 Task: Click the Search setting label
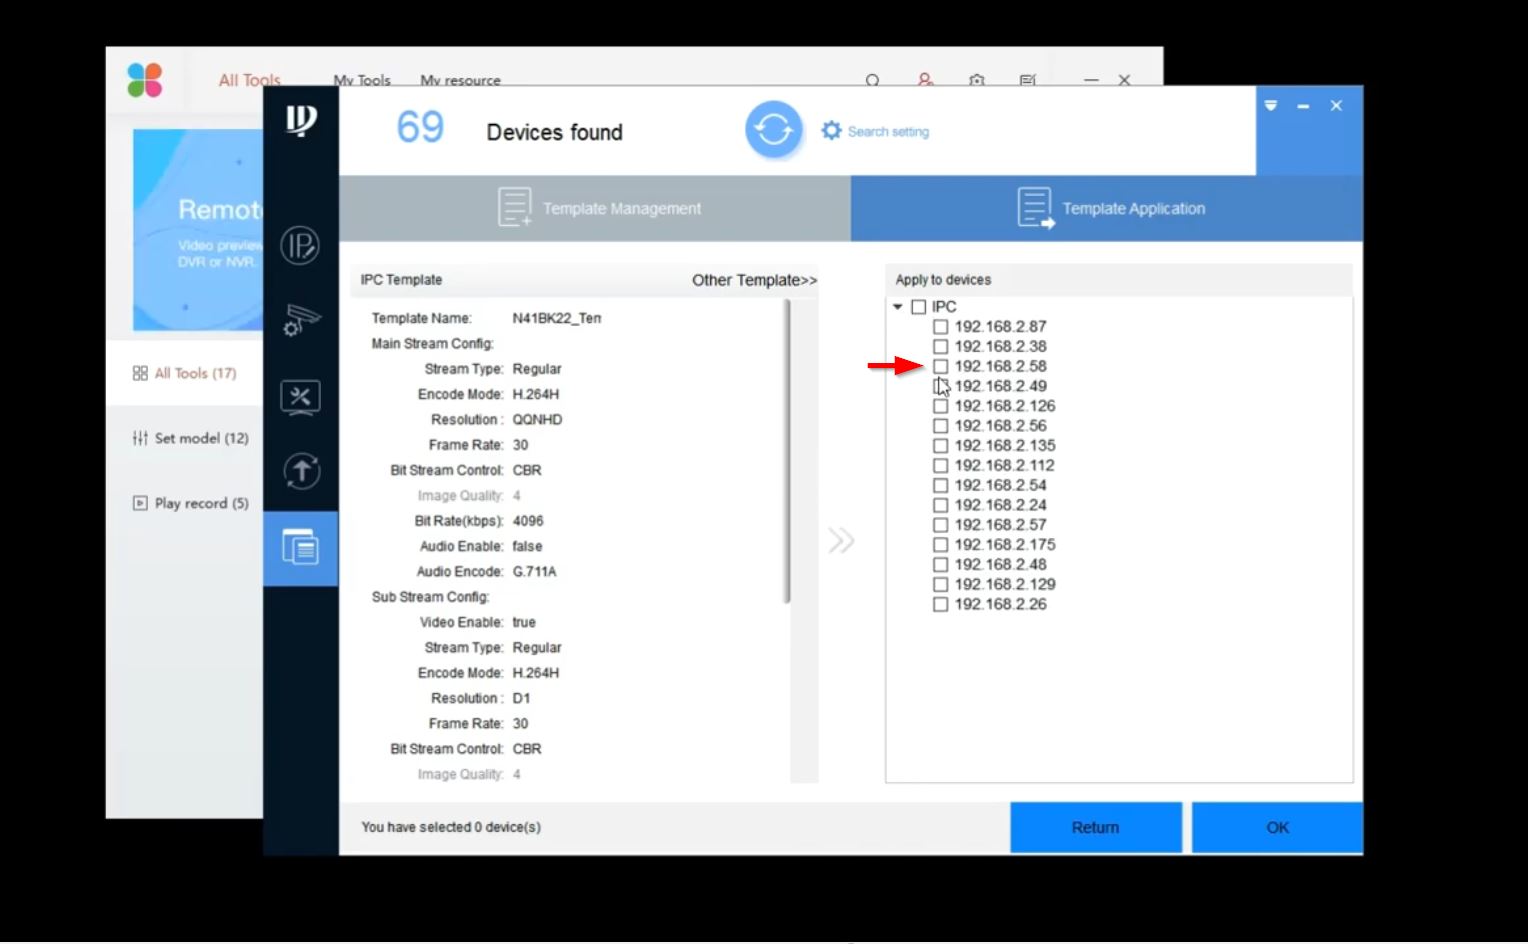(x=888, y=131)
